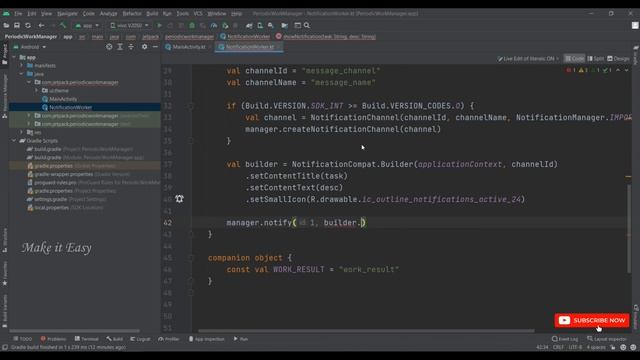Fold companion object block at line 45
640x360 pixels.
point(191,258)
